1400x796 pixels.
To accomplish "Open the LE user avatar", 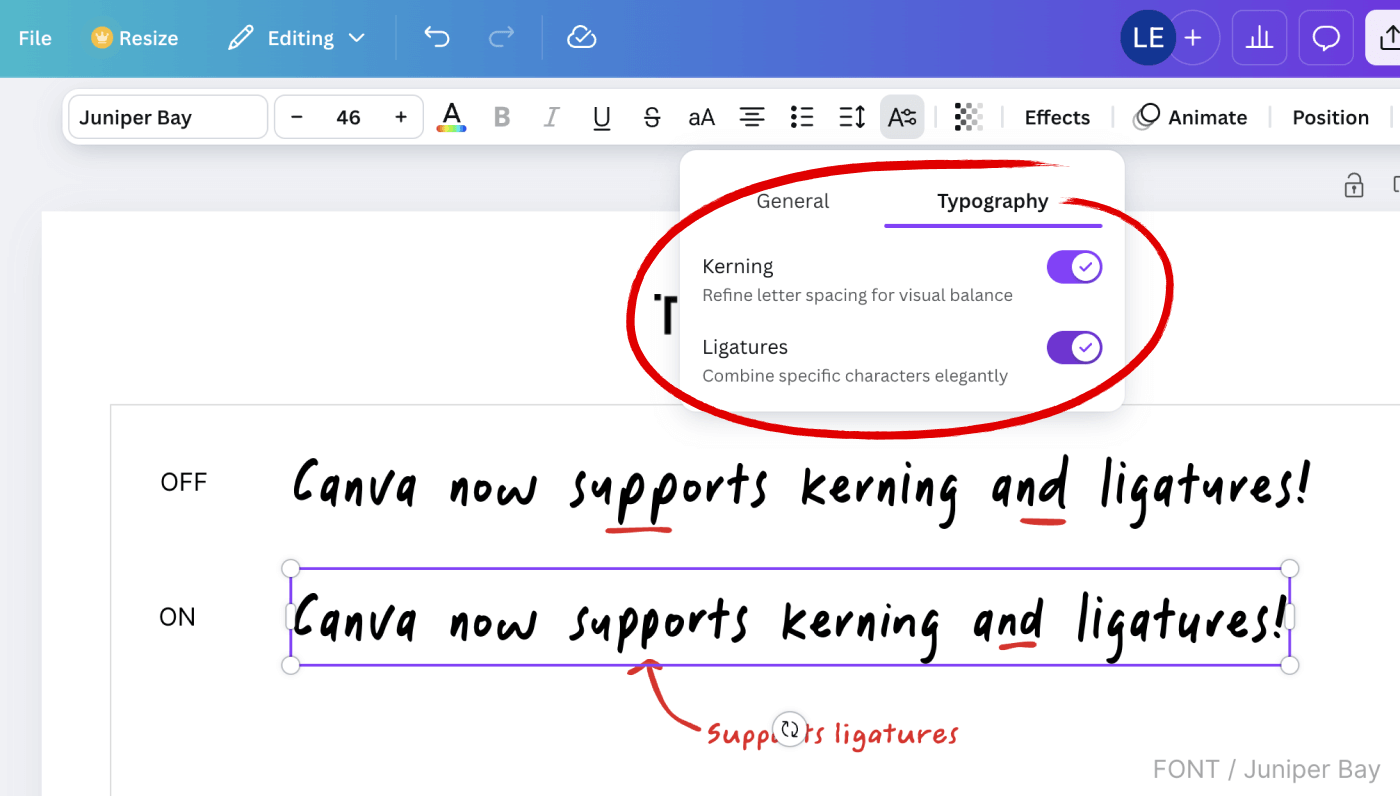I will 1147,38.
